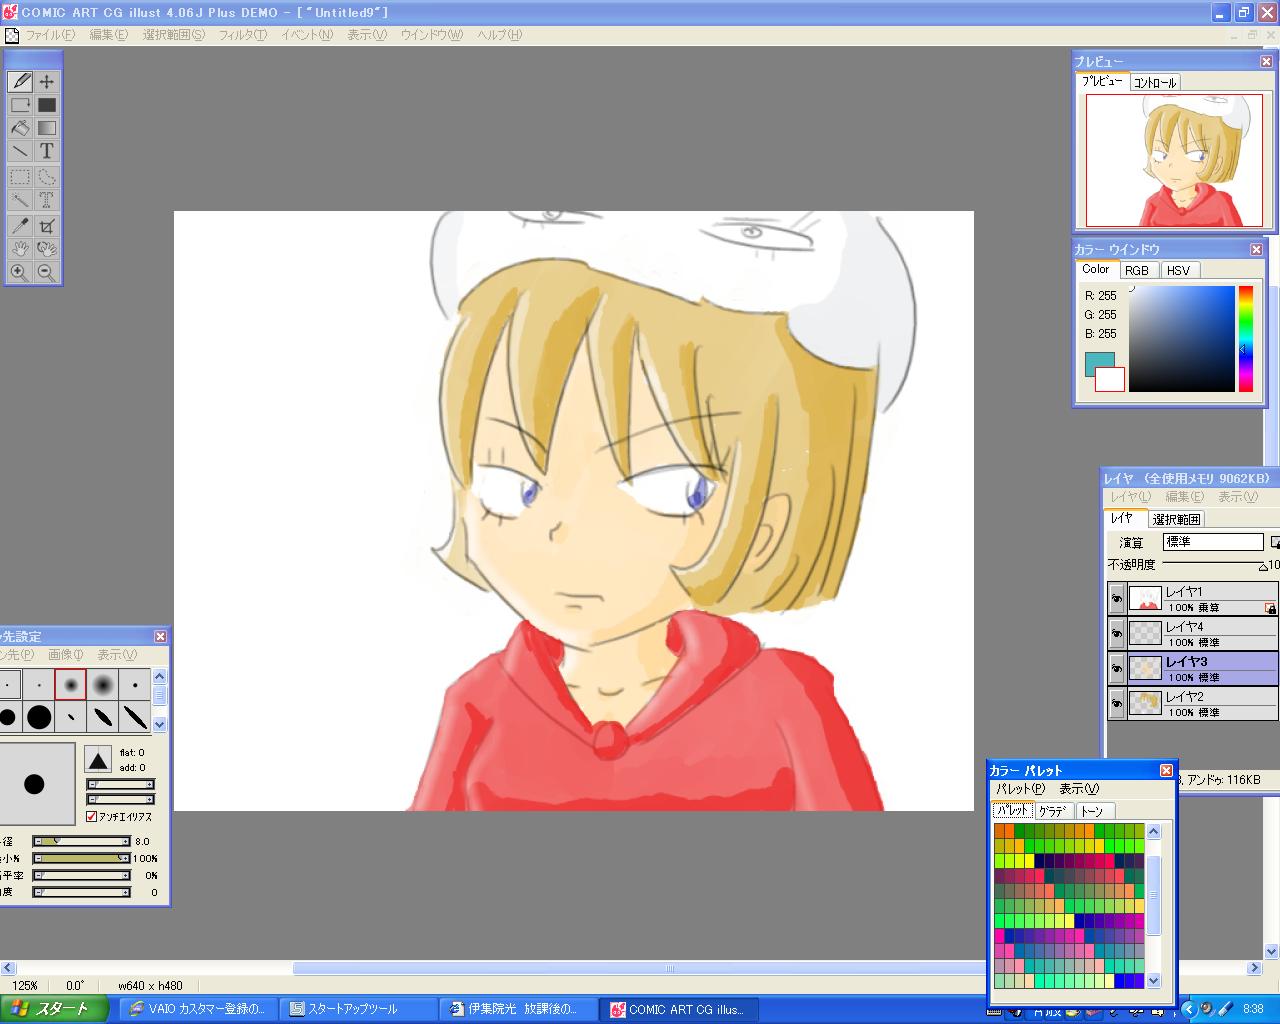The image size is (1280, 1024).
Task: Switch to the トーン tab in palette
Action: coord(1093,811)
